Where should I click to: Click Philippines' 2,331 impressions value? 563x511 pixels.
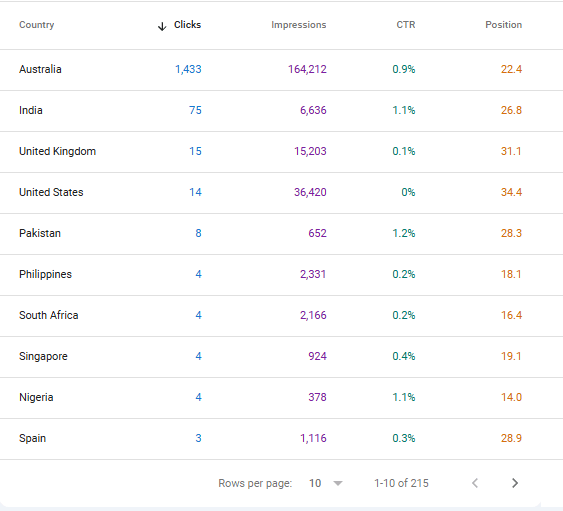pyautogui.click(x=313, y=274)
